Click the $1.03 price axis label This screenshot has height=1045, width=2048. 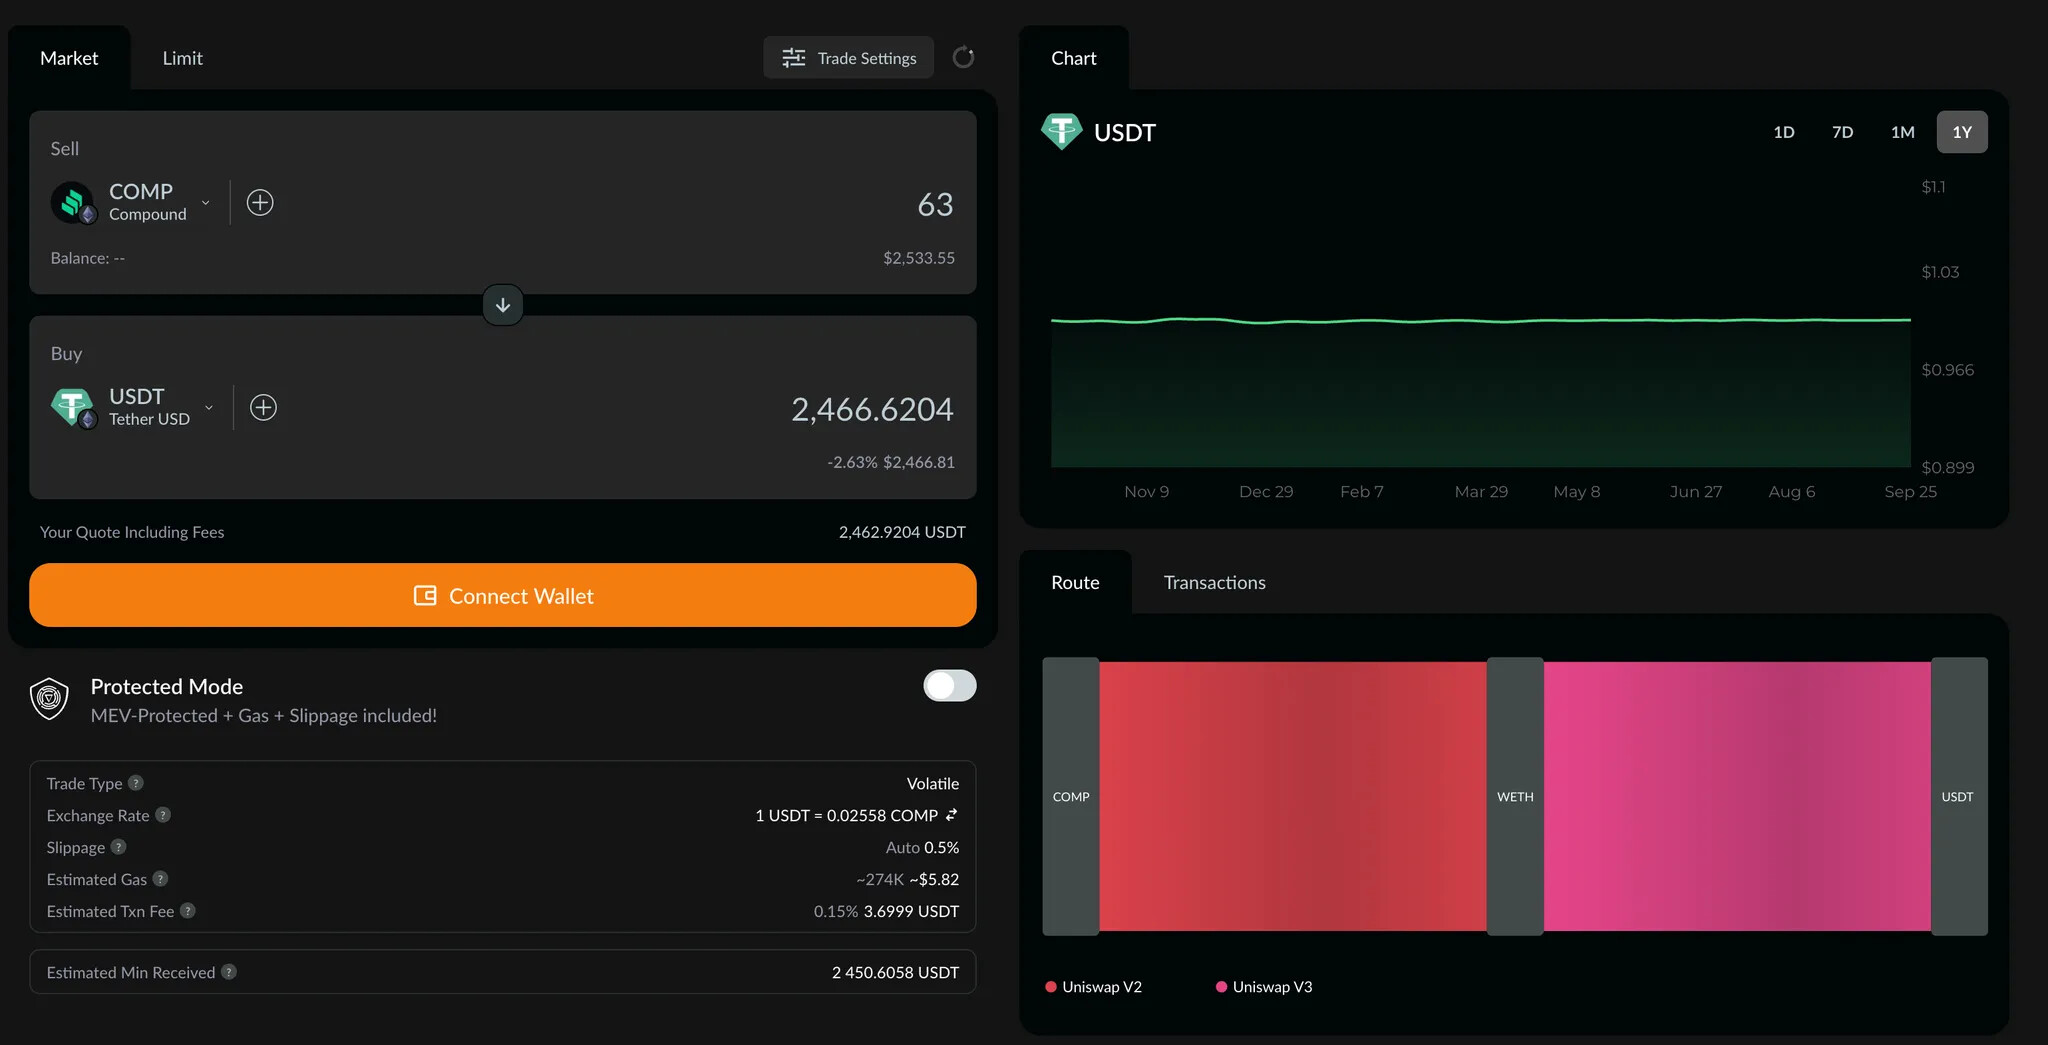(x=1940, y=272)
